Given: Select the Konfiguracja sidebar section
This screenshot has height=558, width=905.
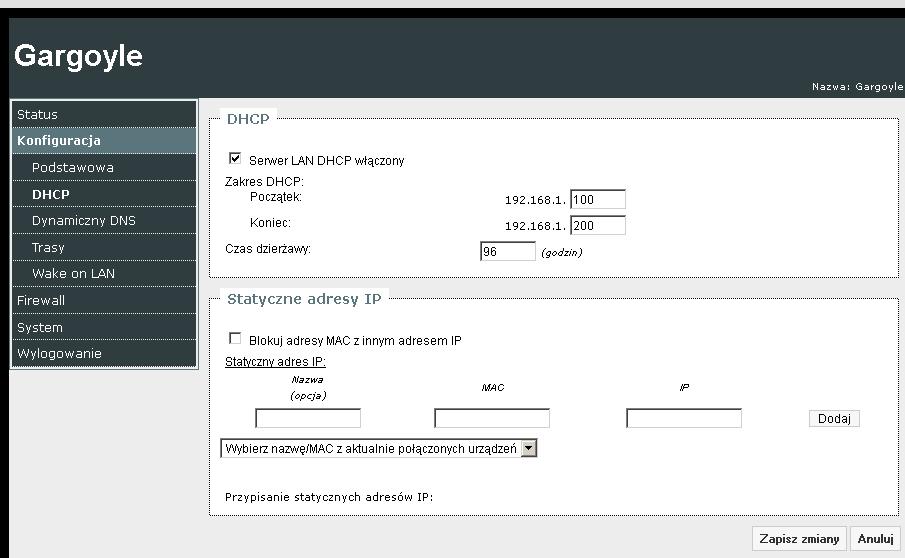Looking at the screenshot, I should pos(59,141).
